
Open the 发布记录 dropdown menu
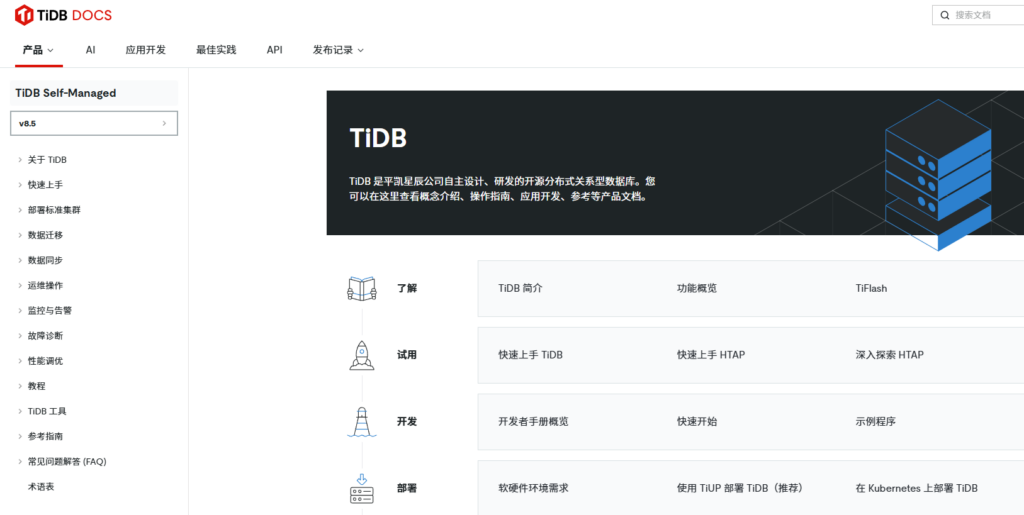coord(338,50)
